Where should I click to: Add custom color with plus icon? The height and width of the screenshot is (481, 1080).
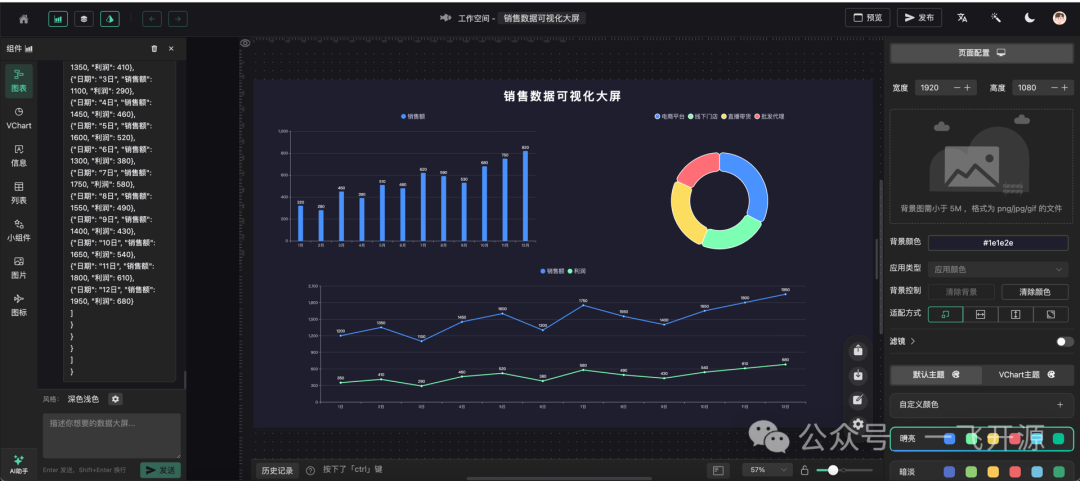pyautogui.click(x=1060, y=405)
